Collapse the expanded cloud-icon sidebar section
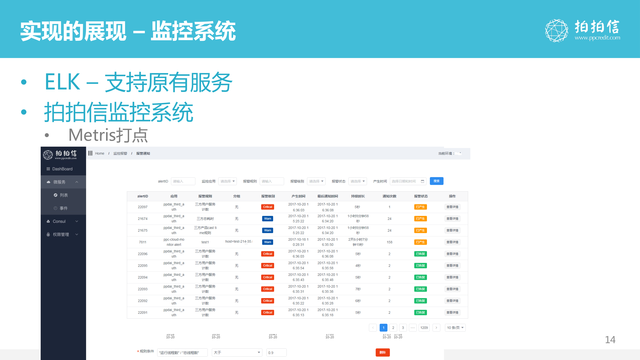The height and width of the screenshot is (360, 640). point(63,182)
